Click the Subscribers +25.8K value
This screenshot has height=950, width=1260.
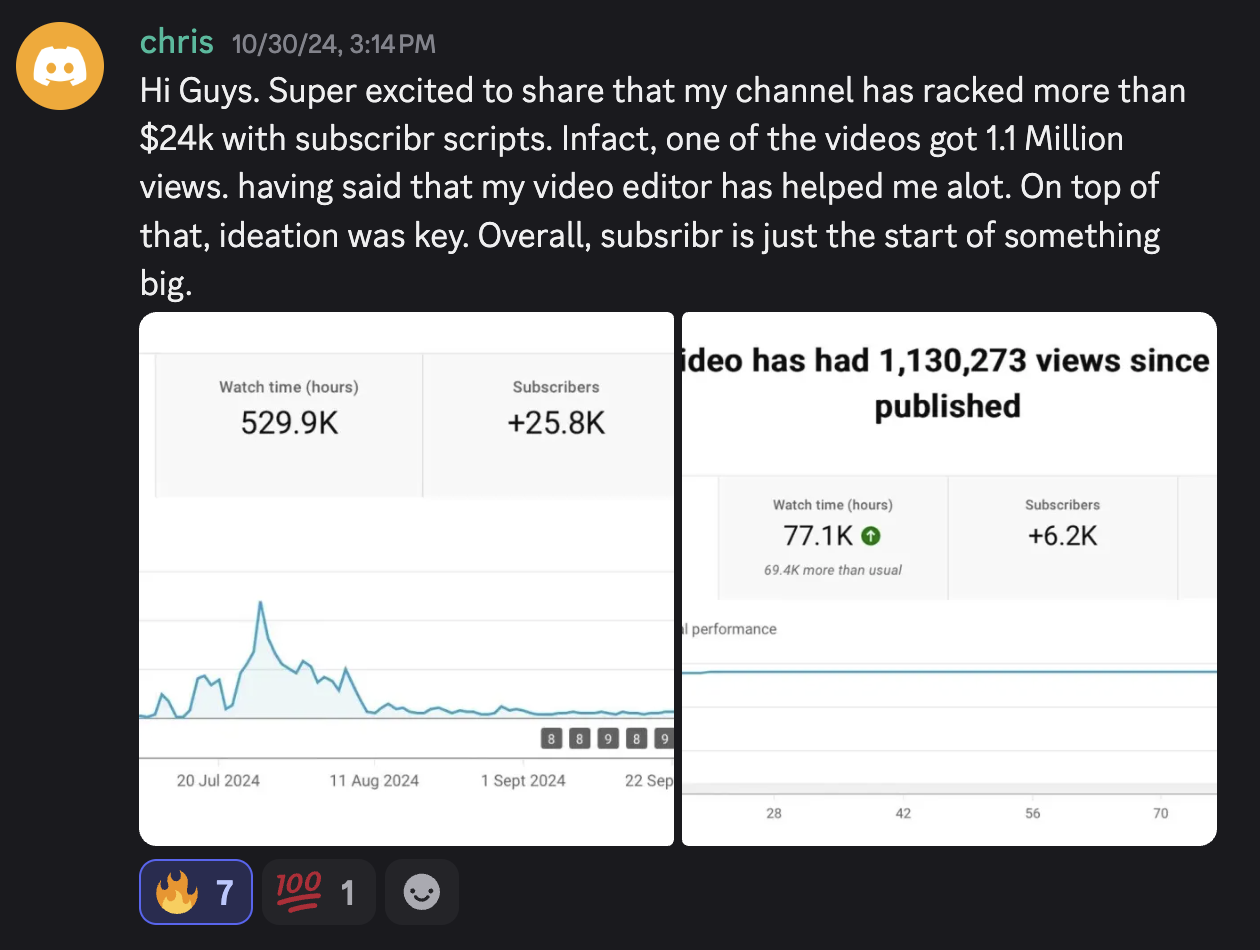point(556,424)
